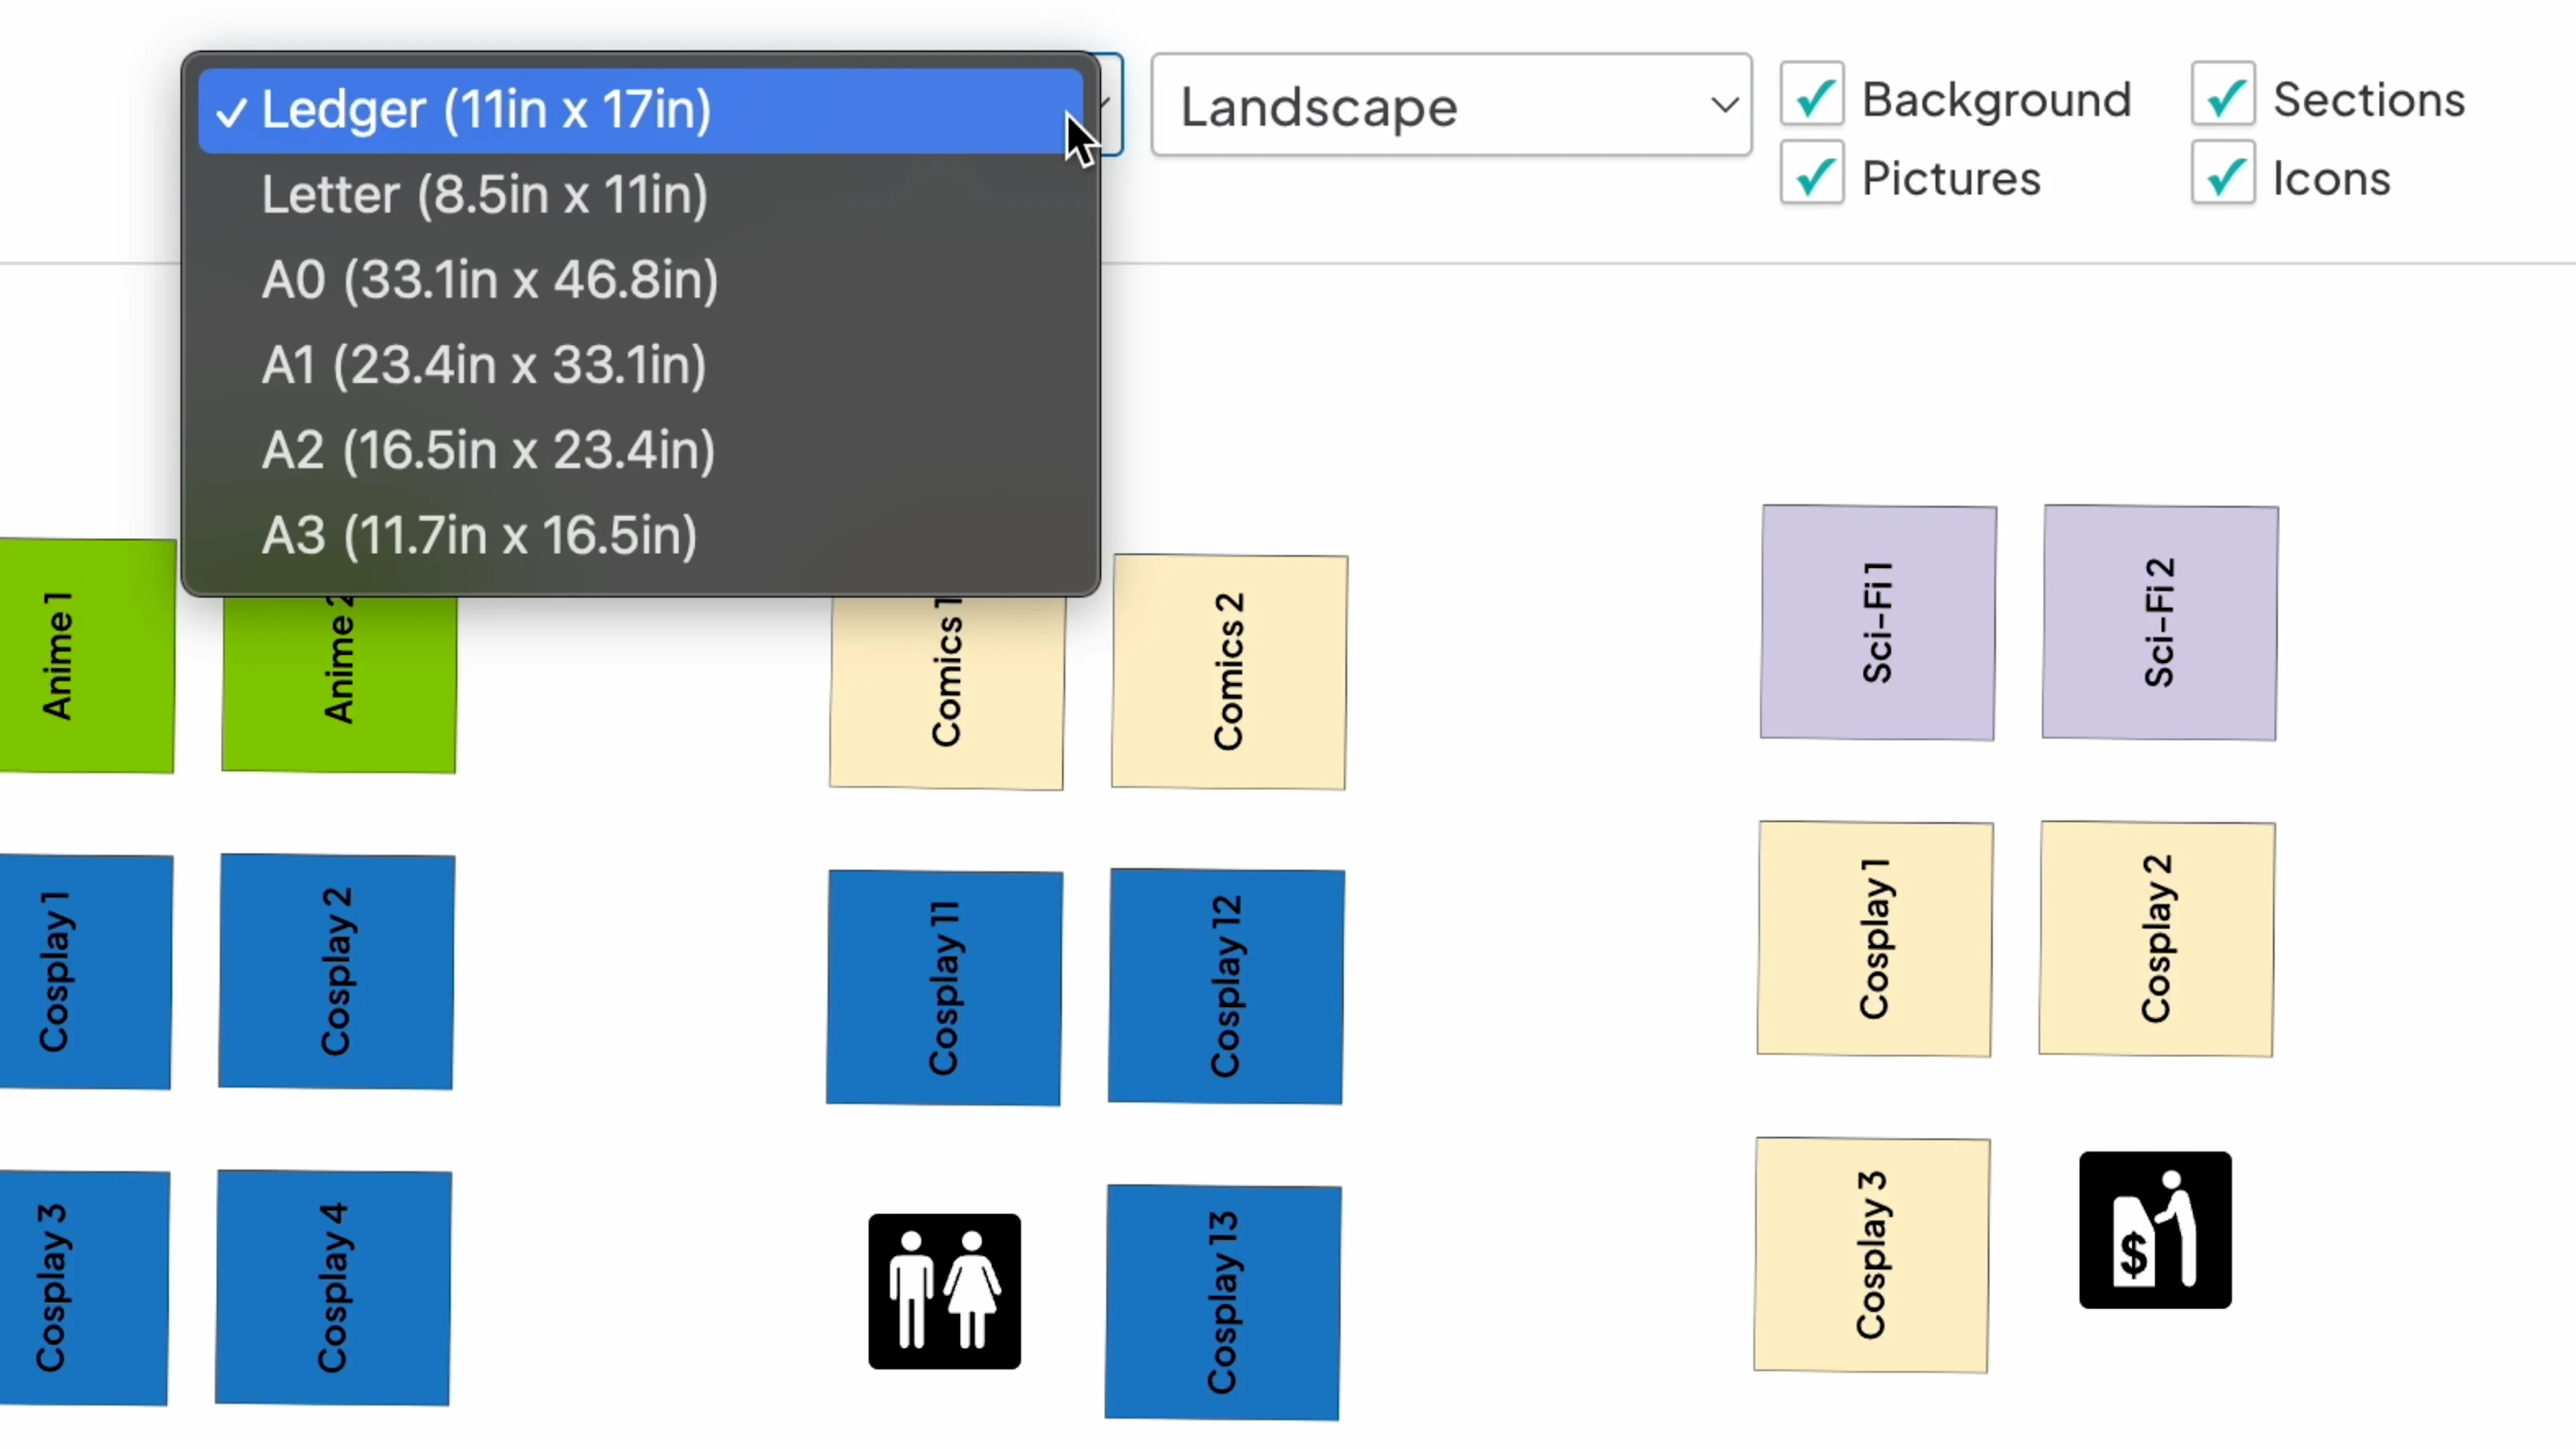The height and width of the screenshot is (1449, 2576).
Task: Select the yellow Cosplay 1 booth
Action: coord(1875,939)
